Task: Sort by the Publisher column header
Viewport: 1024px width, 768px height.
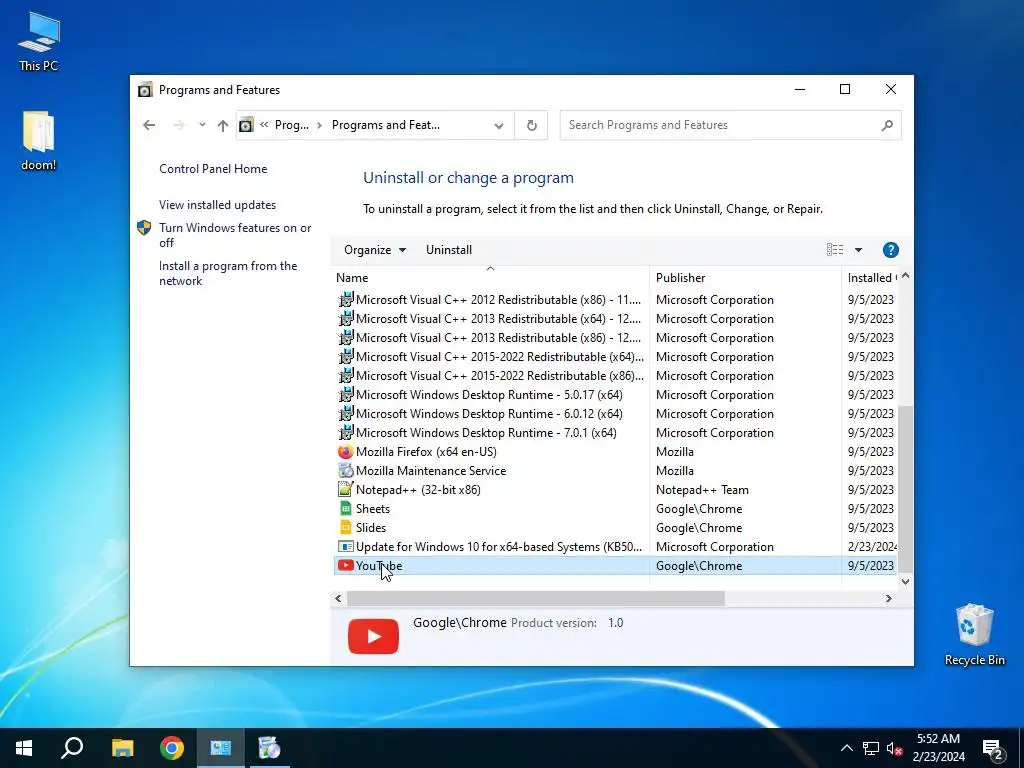Action: pyautogui.click(x=745, y=278)
